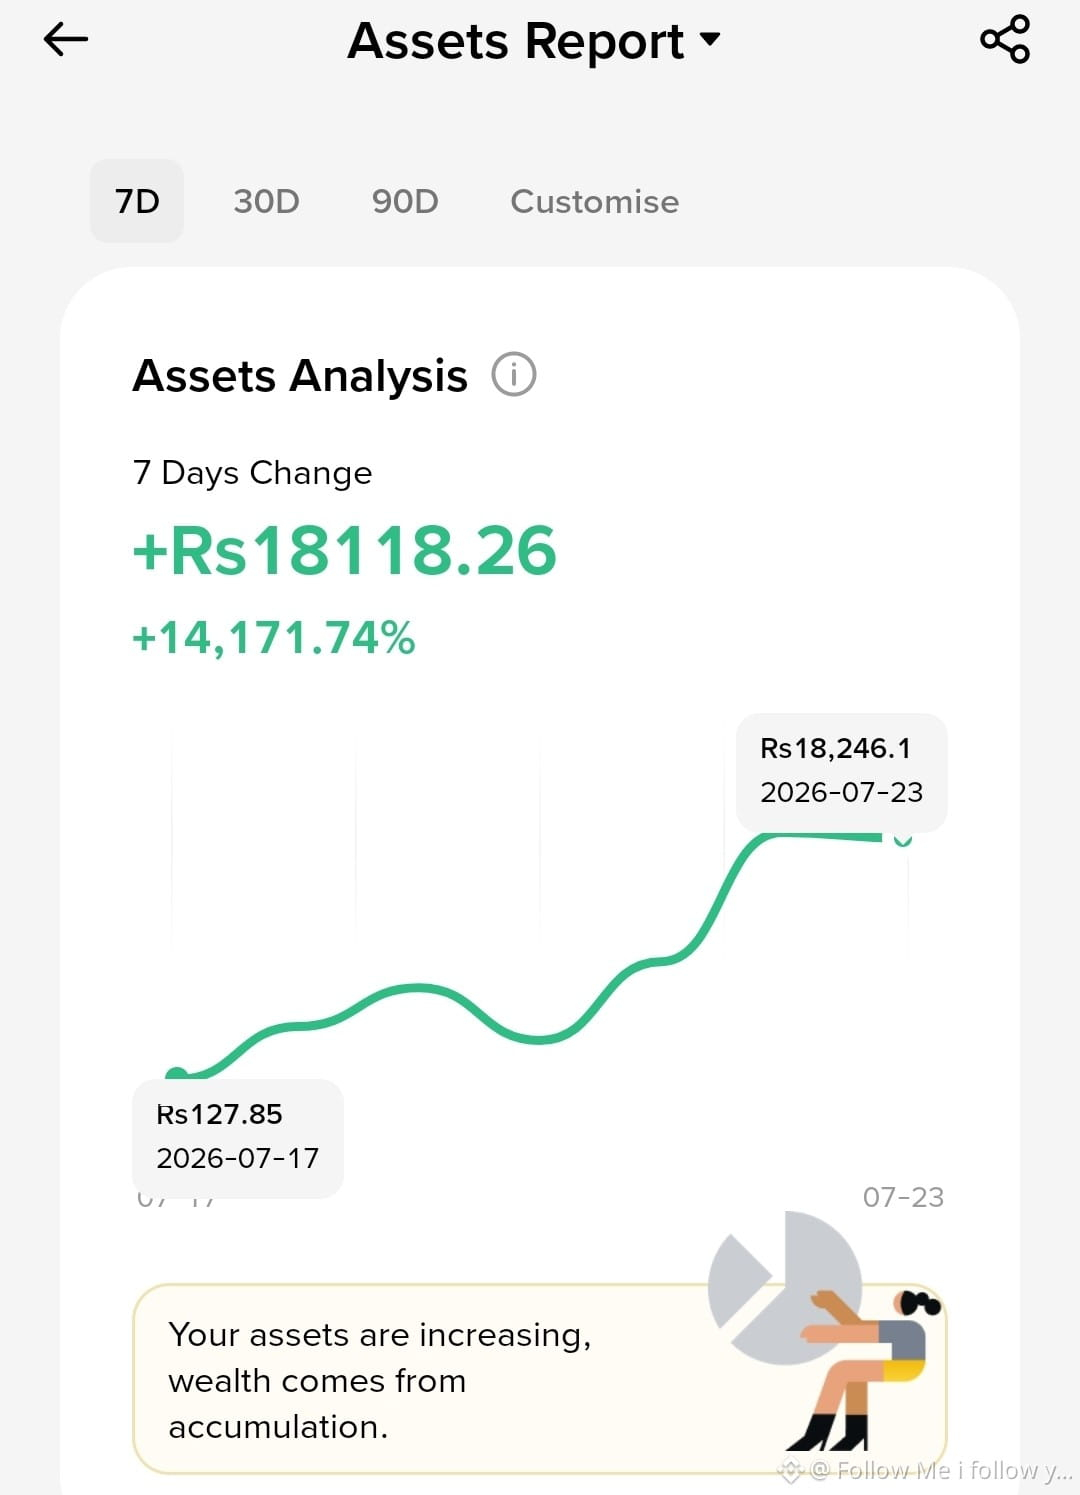The height and width of the screenshot is (1495, 1080).
Task: Tap the chart start point dot
Action: pos(177,1075)
